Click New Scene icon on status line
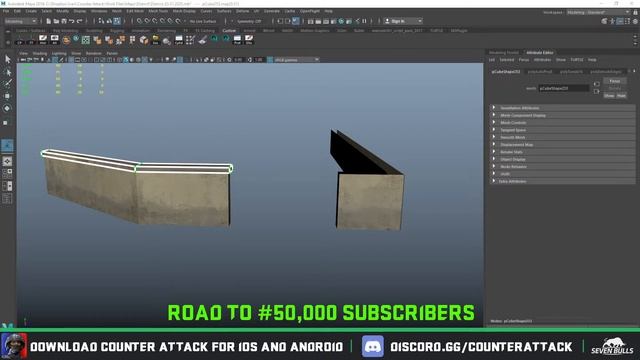 click(x=48, y=21)
